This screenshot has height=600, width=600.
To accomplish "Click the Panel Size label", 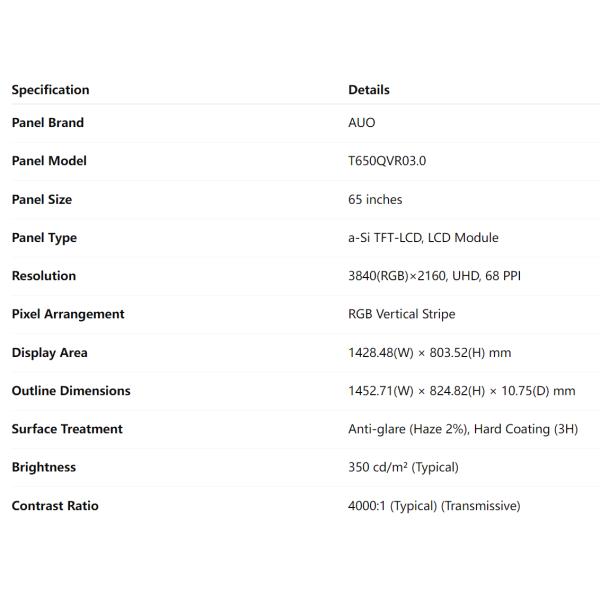I will [42, 199].
